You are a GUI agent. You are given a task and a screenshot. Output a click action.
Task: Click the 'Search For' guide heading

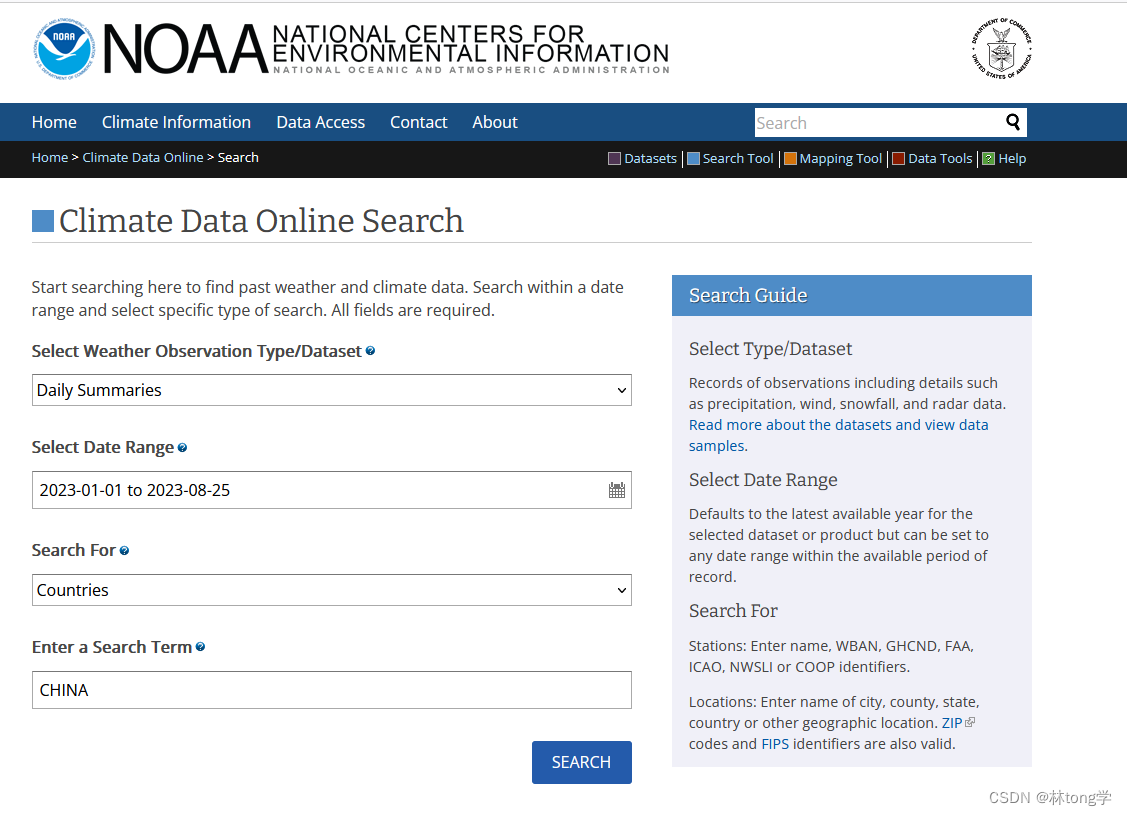click(x=733, y=610)
